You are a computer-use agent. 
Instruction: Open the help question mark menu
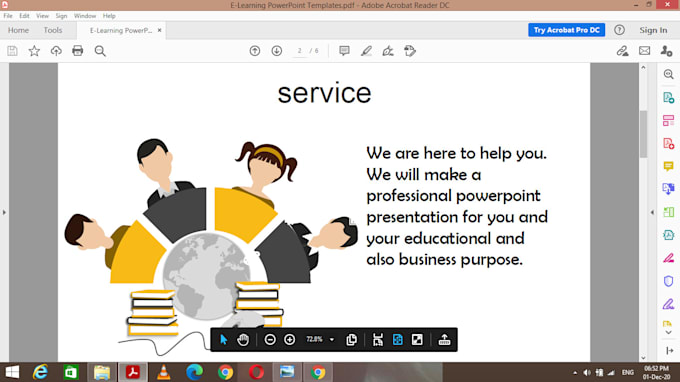click(x=619, y=30)
